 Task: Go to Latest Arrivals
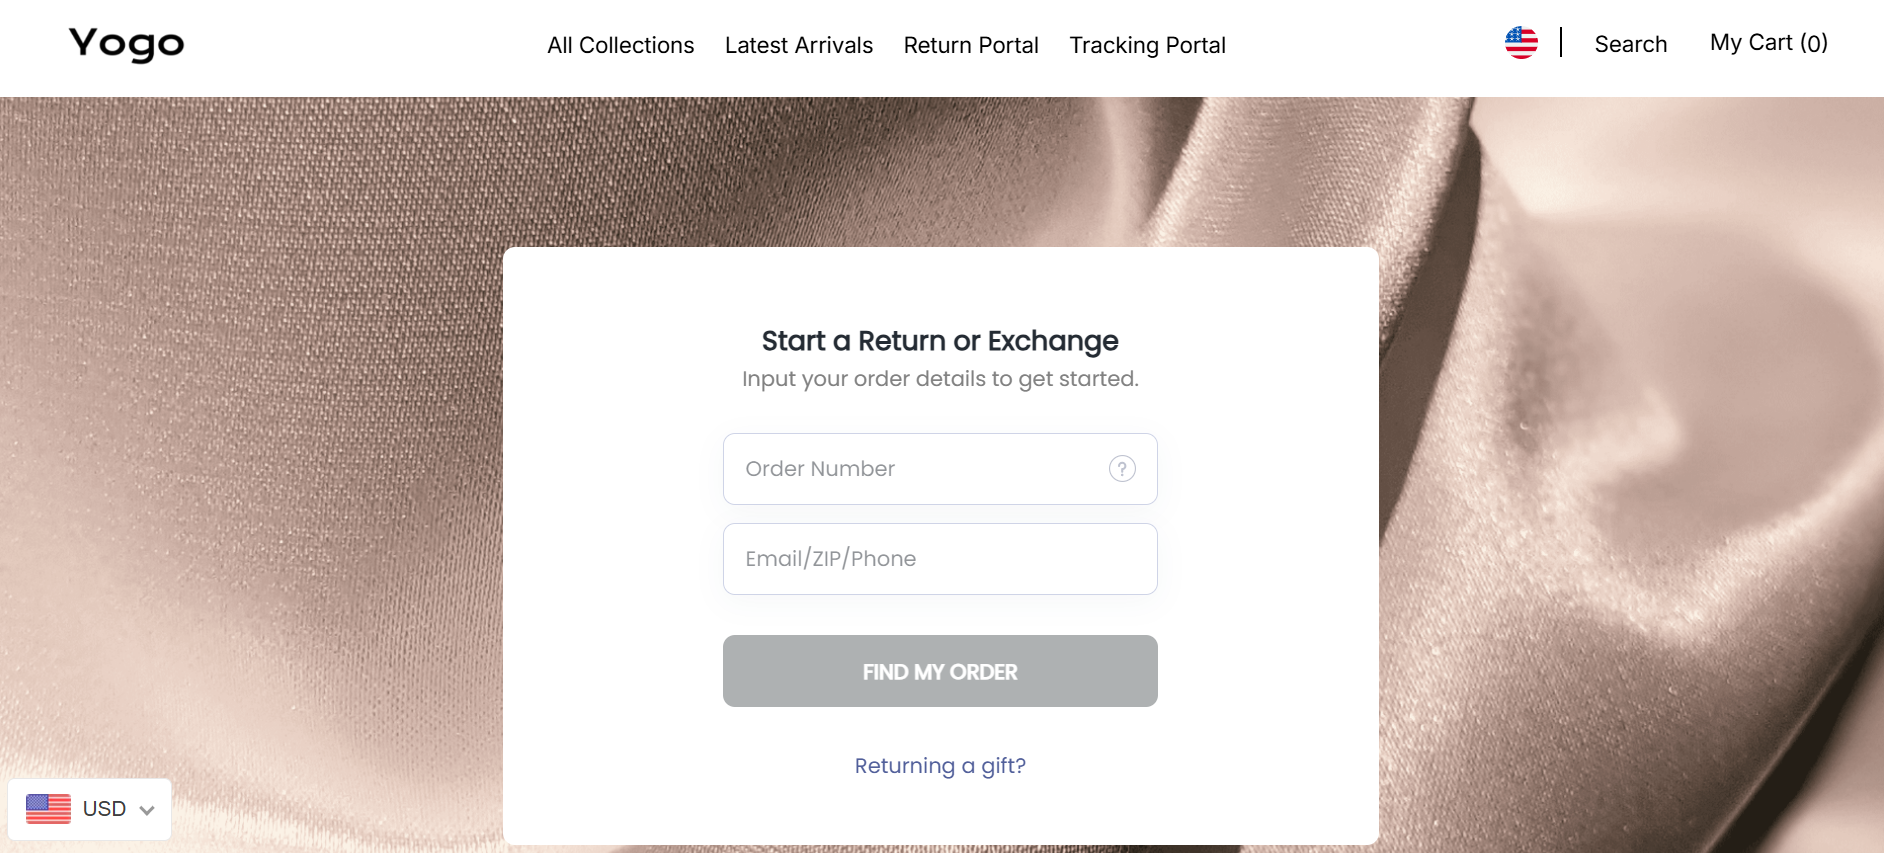click(x=798, y=45)
